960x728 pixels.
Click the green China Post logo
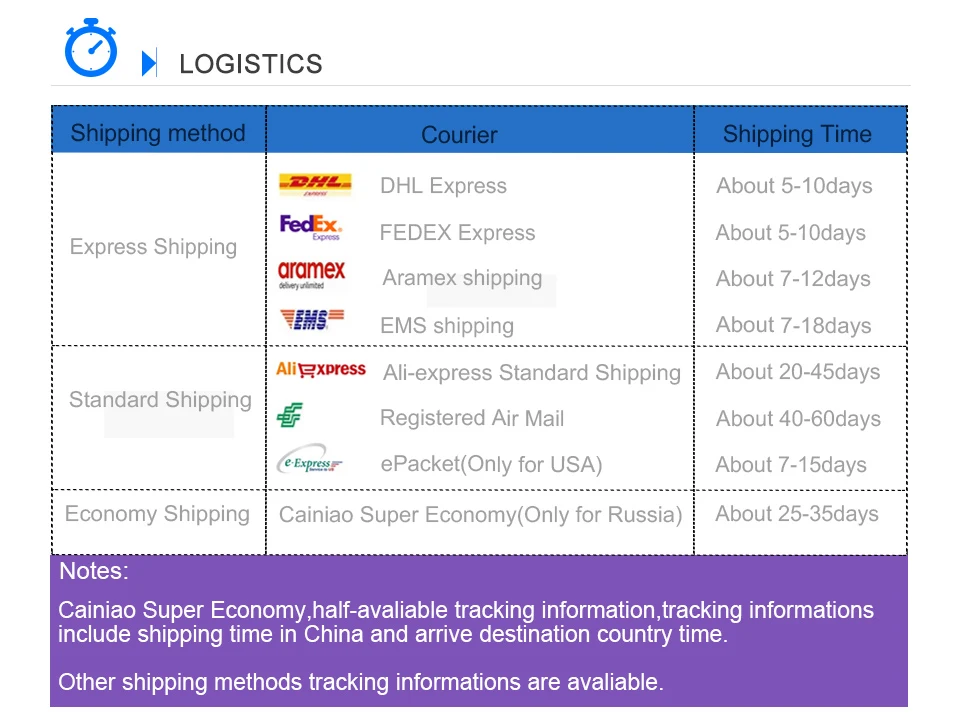click(x=290, y=415)
